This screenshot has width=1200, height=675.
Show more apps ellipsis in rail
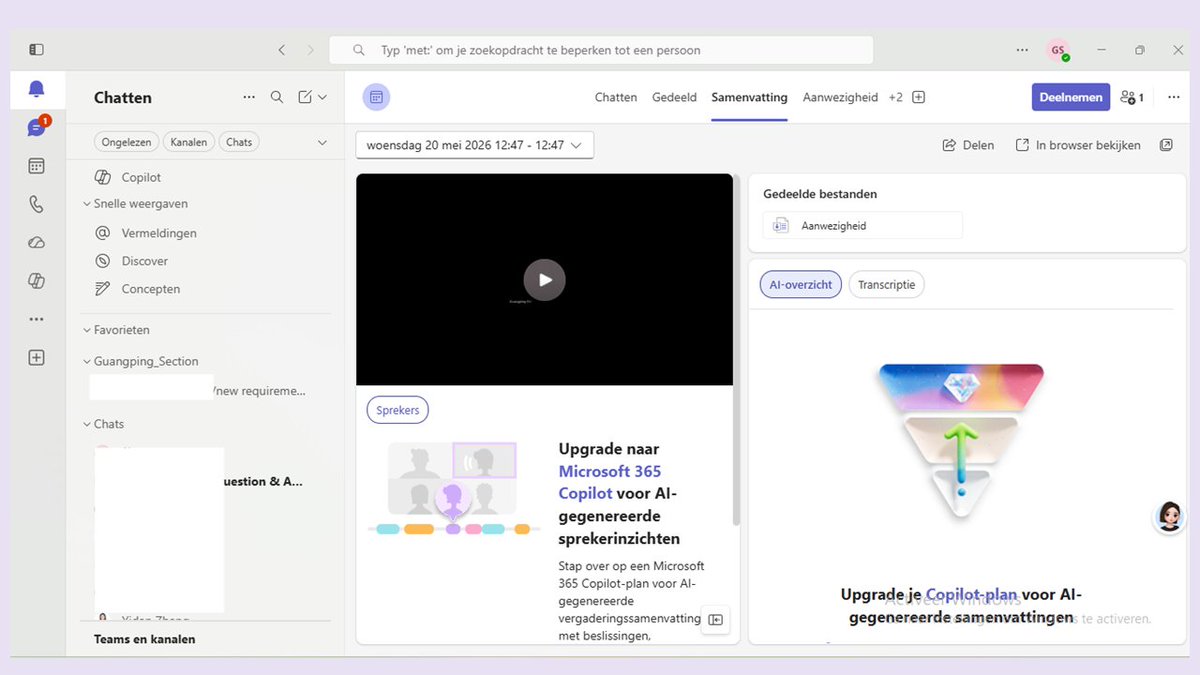tap(36, 319)
